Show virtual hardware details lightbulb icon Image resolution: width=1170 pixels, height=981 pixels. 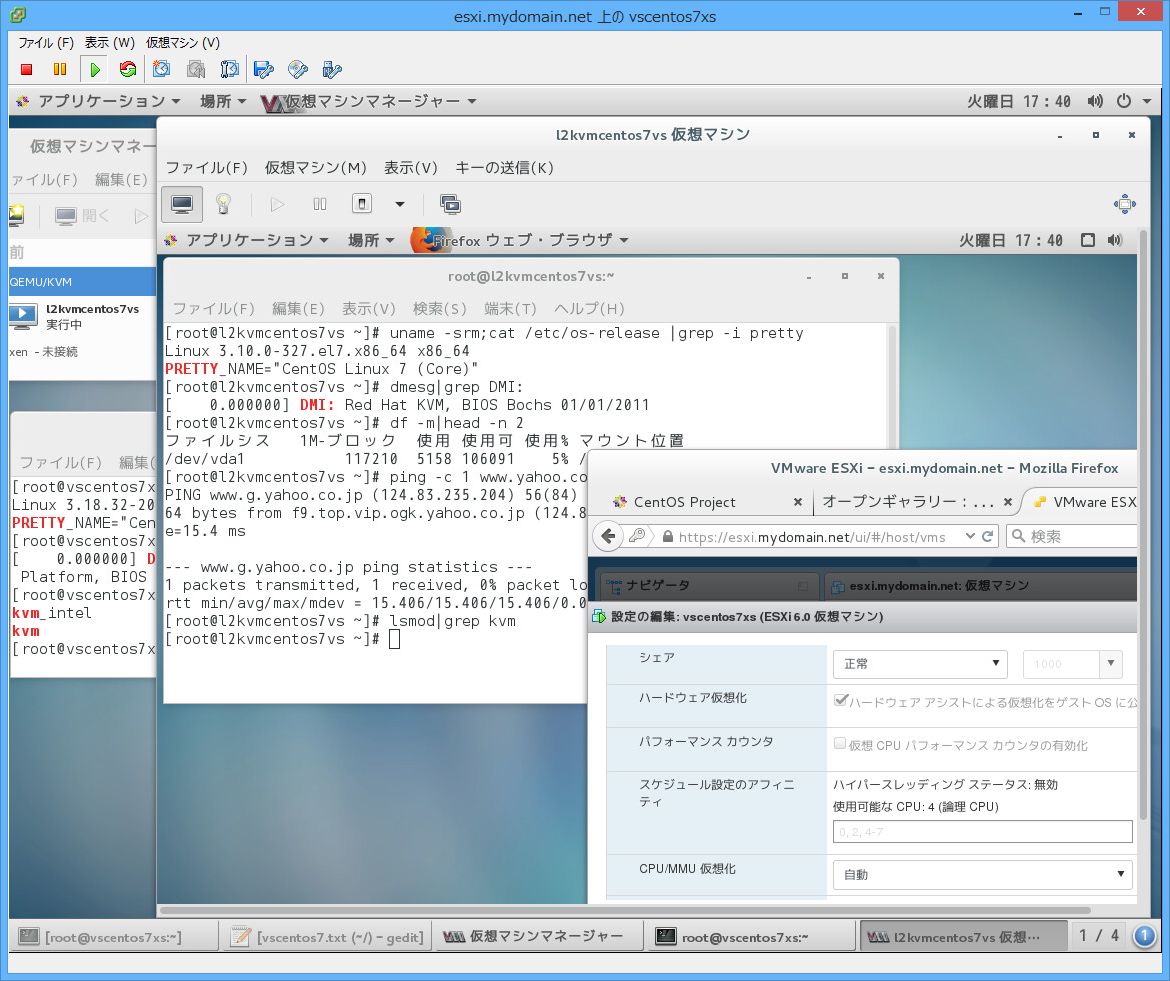223,204
